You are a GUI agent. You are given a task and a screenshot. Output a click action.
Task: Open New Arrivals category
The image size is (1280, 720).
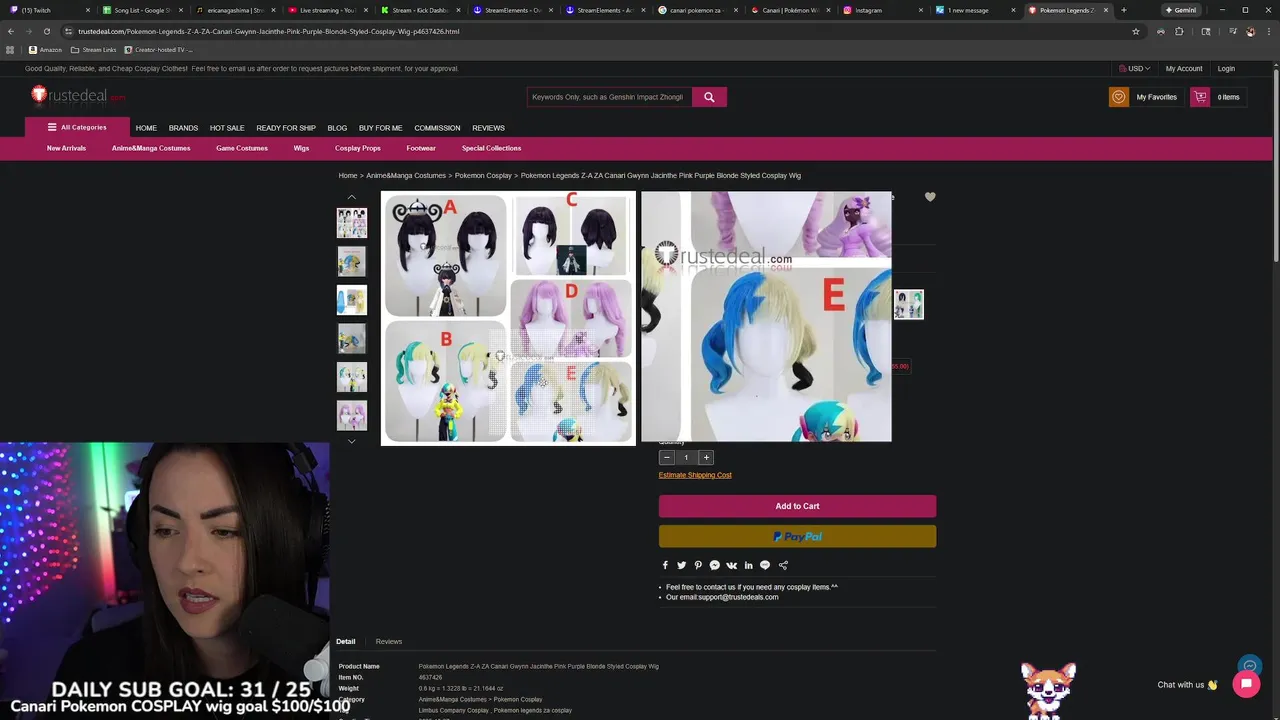point(66,148)
